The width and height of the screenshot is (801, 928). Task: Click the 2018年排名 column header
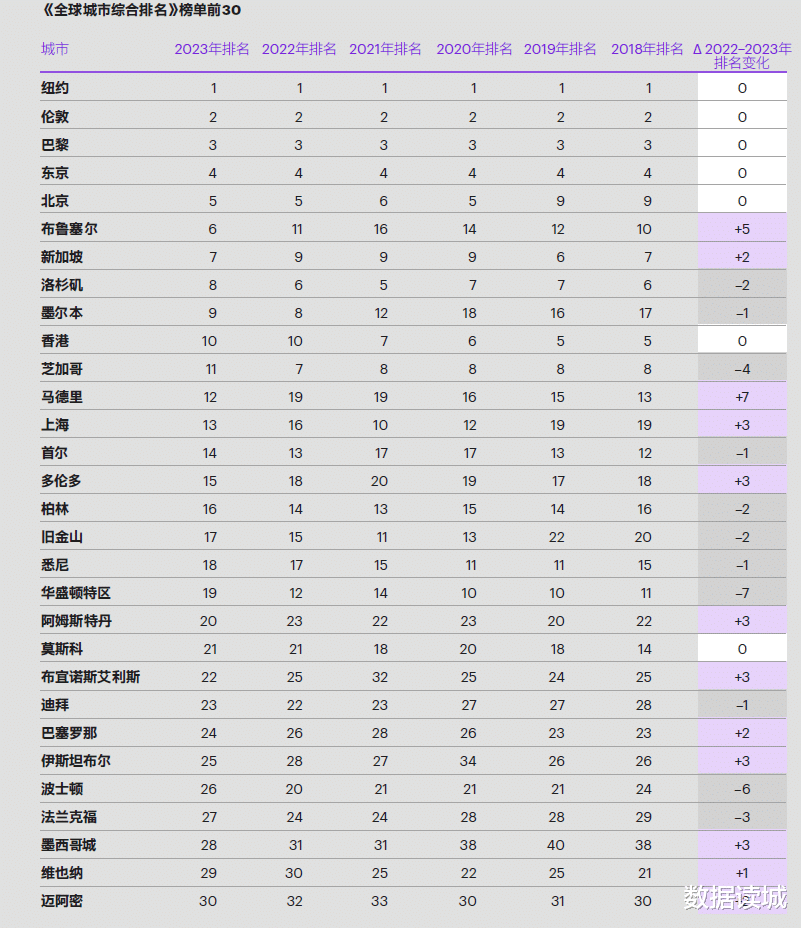pyautogui.click(x=647, y=49)
